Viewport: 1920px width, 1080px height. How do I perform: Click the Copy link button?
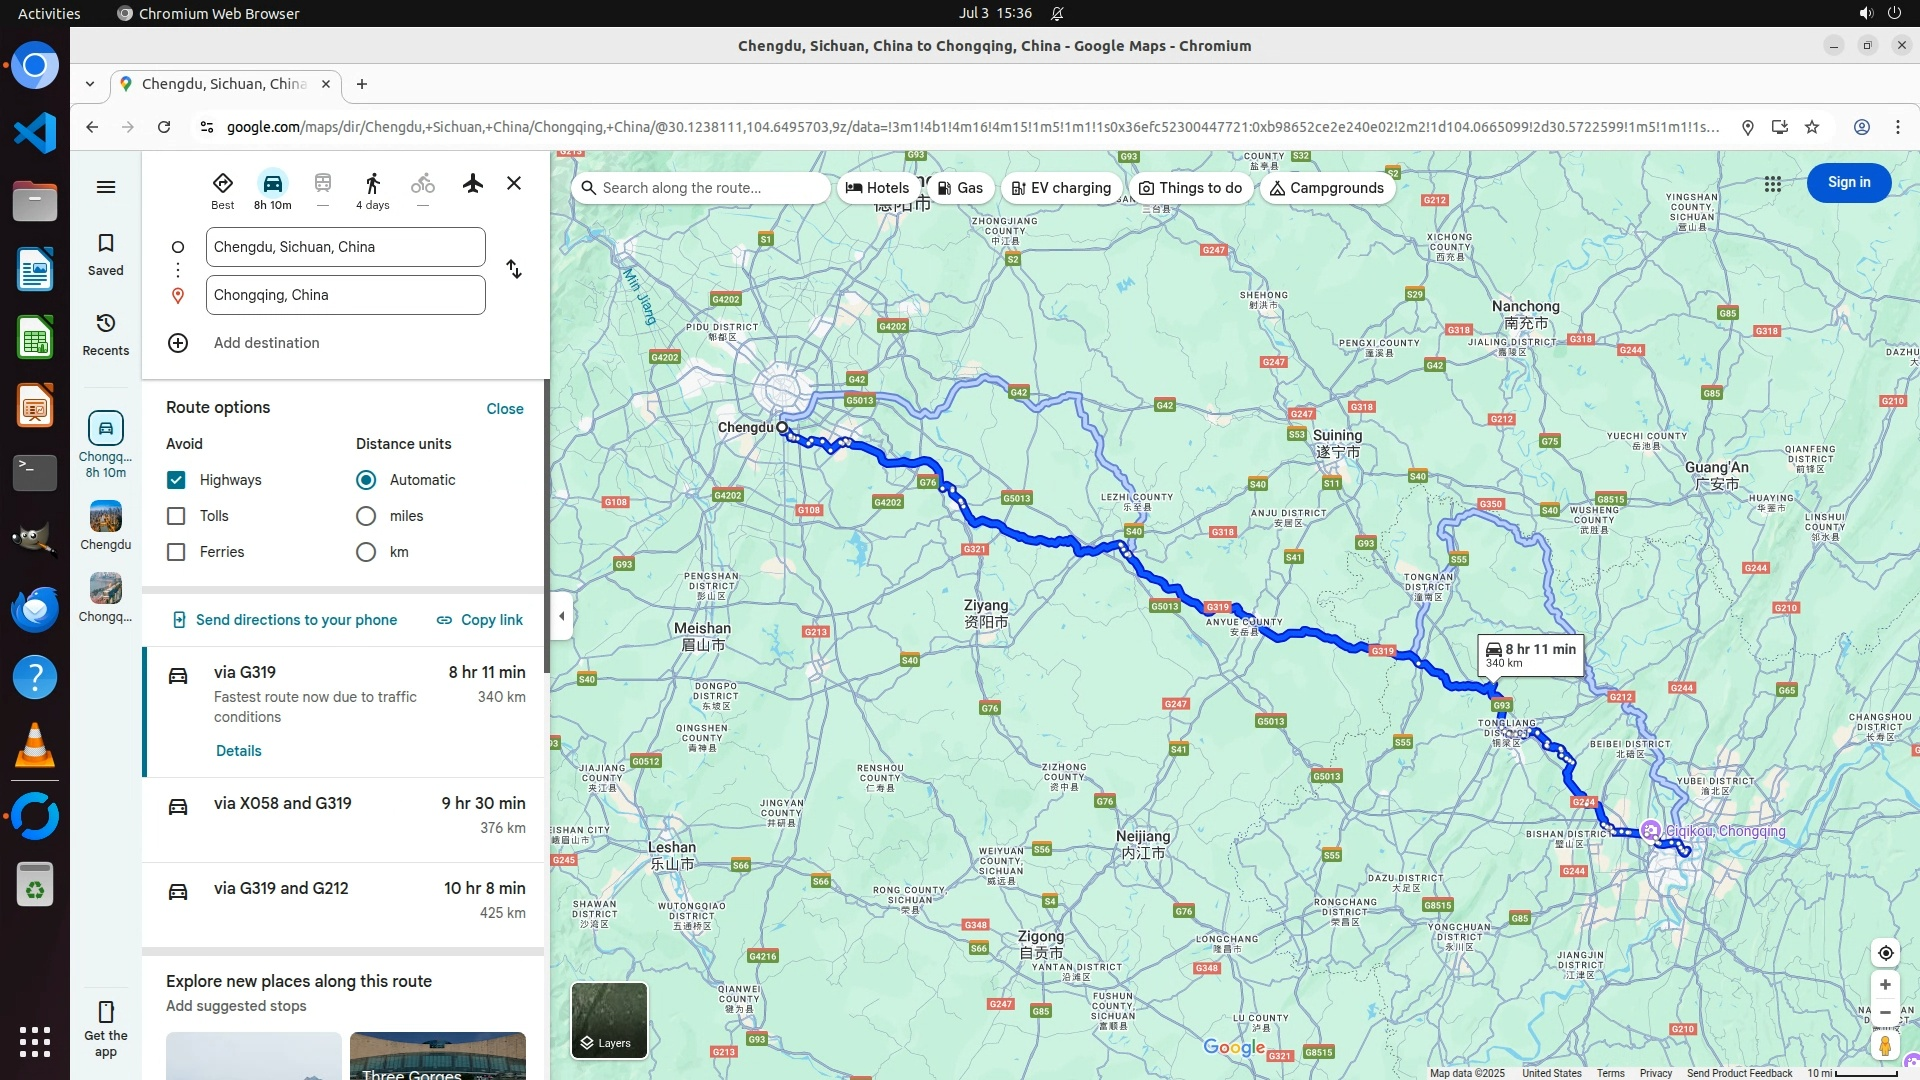pyautogui.click(x=480, y=620)
